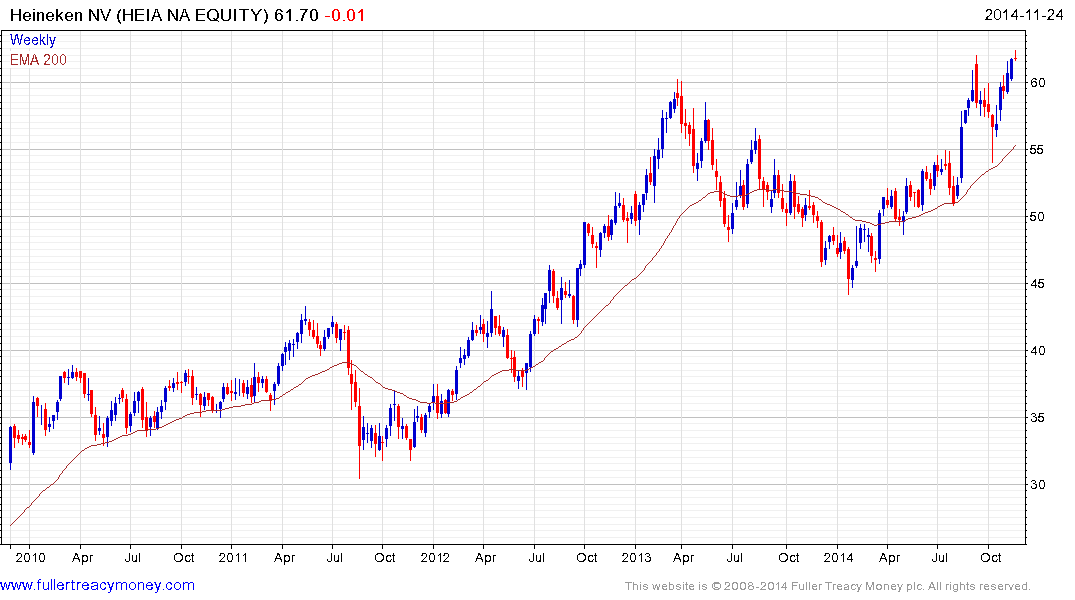Click the Weekly interval label
1075x600 pixels.
tap(33, 40)
